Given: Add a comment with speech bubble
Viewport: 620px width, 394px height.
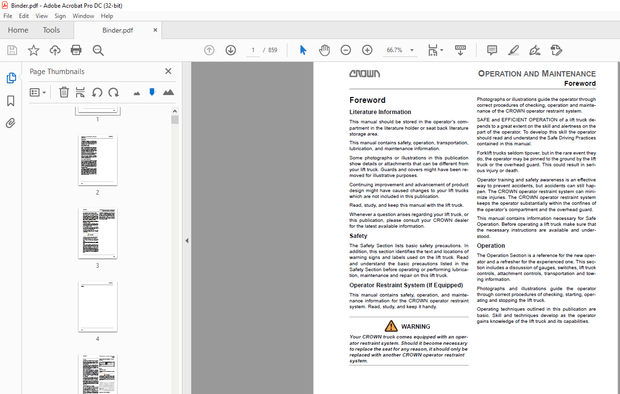Looking at the screenshot, I should click(x=492, y=50).
